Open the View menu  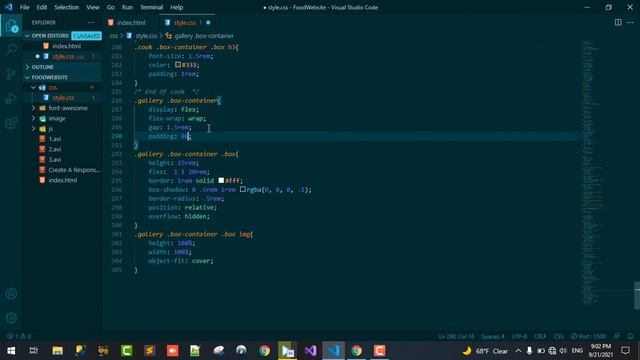tap(93, 7)
